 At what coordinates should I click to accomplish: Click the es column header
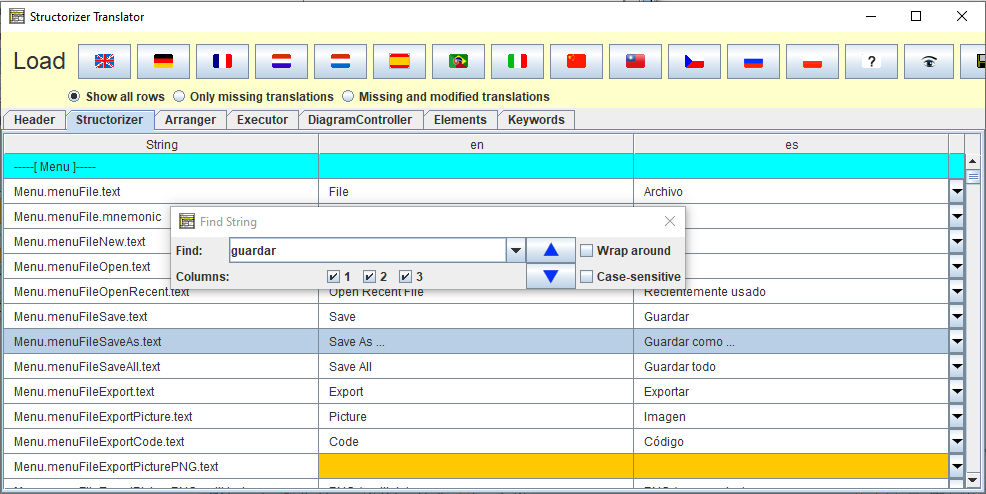[x=792, y=145]
